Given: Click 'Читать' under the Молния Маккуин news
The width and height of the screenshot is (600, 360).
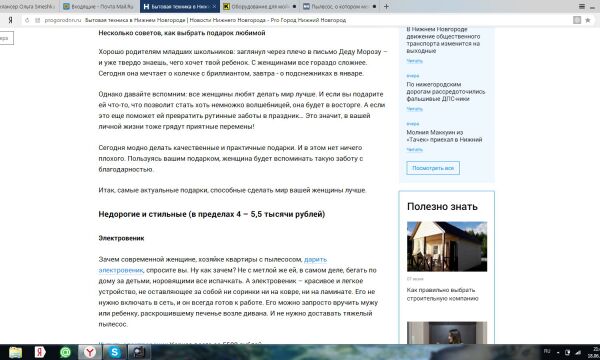Looking at the screenshot, I should 414,150.
